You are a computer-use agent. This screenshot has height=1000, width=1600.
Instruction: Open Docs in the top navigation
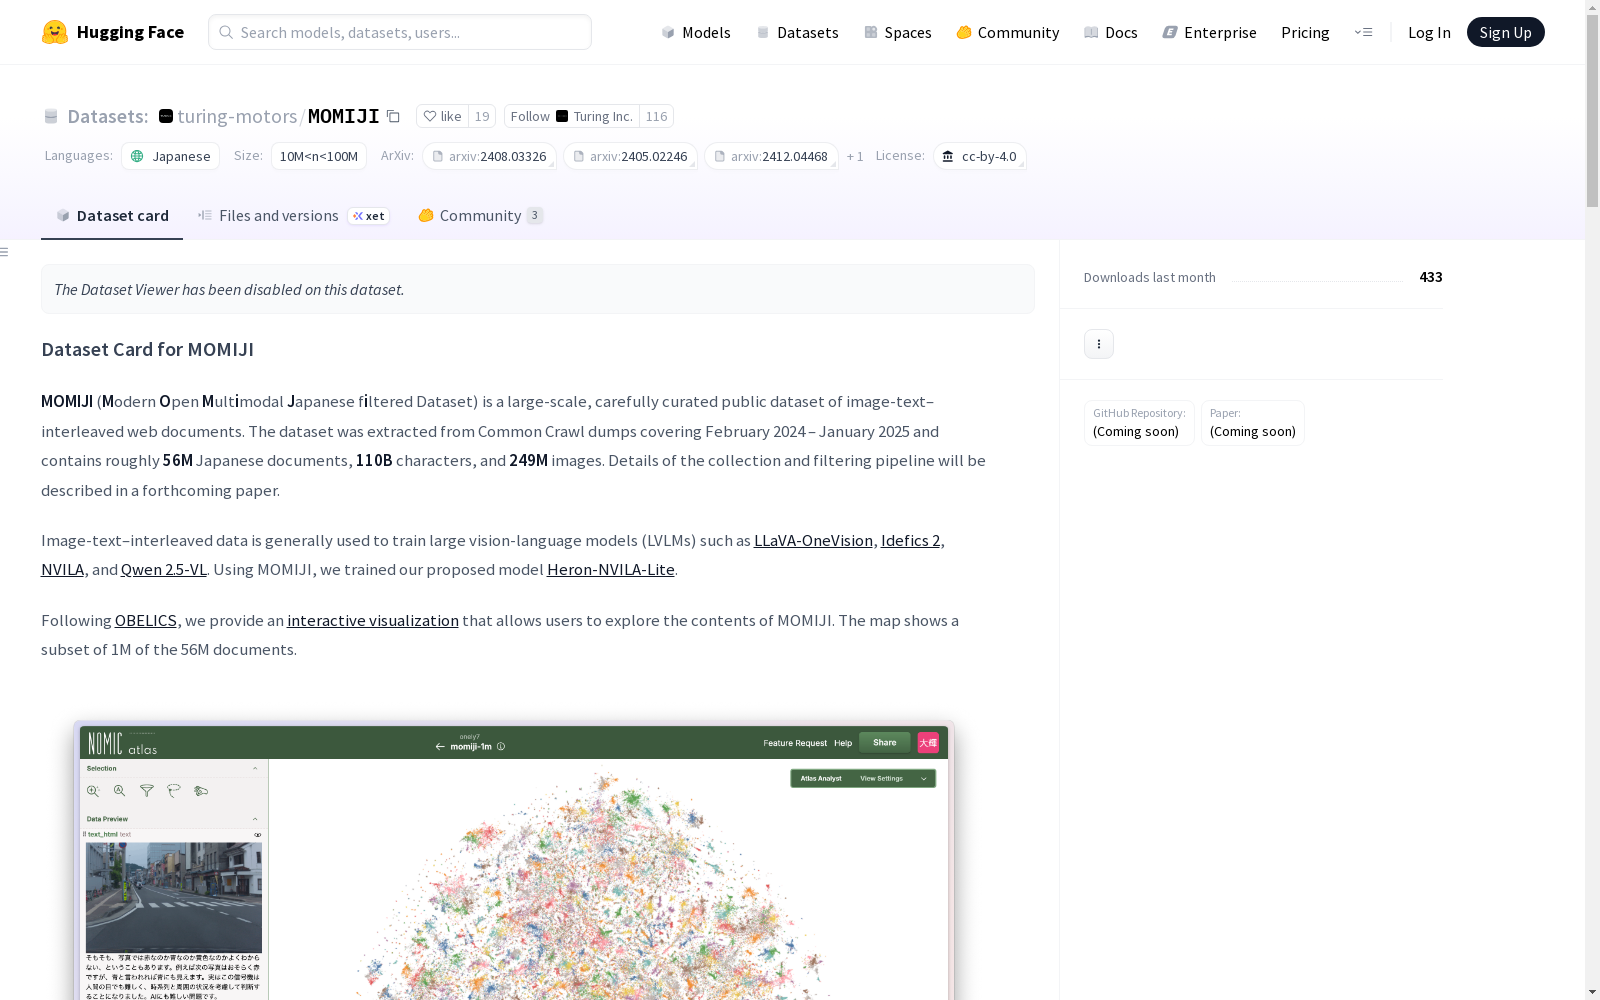(x=1111, y=32)
